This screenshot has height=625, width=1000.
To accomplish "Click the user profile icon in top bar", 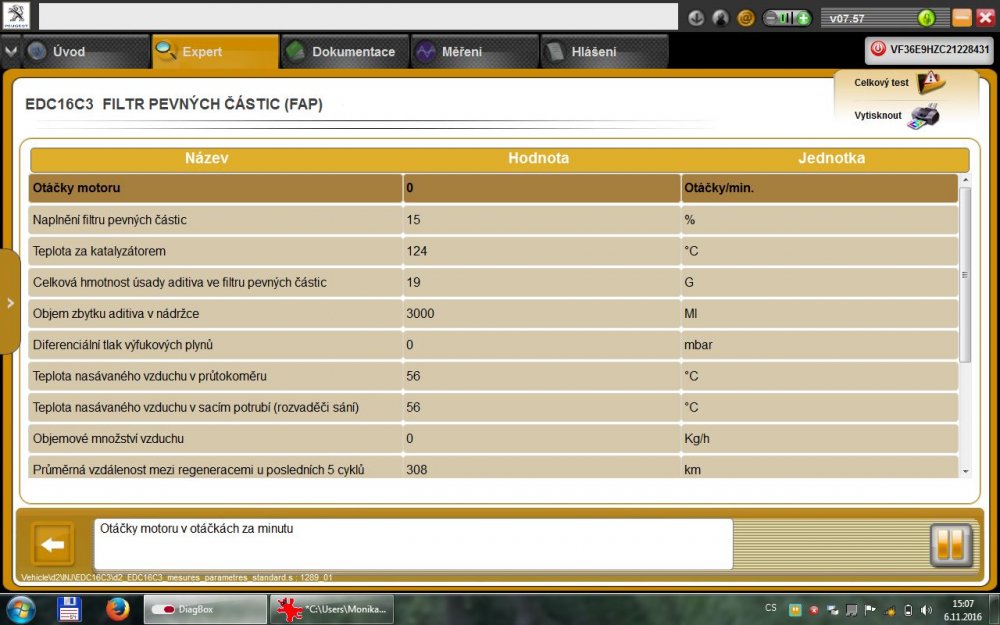I will 721,18.
